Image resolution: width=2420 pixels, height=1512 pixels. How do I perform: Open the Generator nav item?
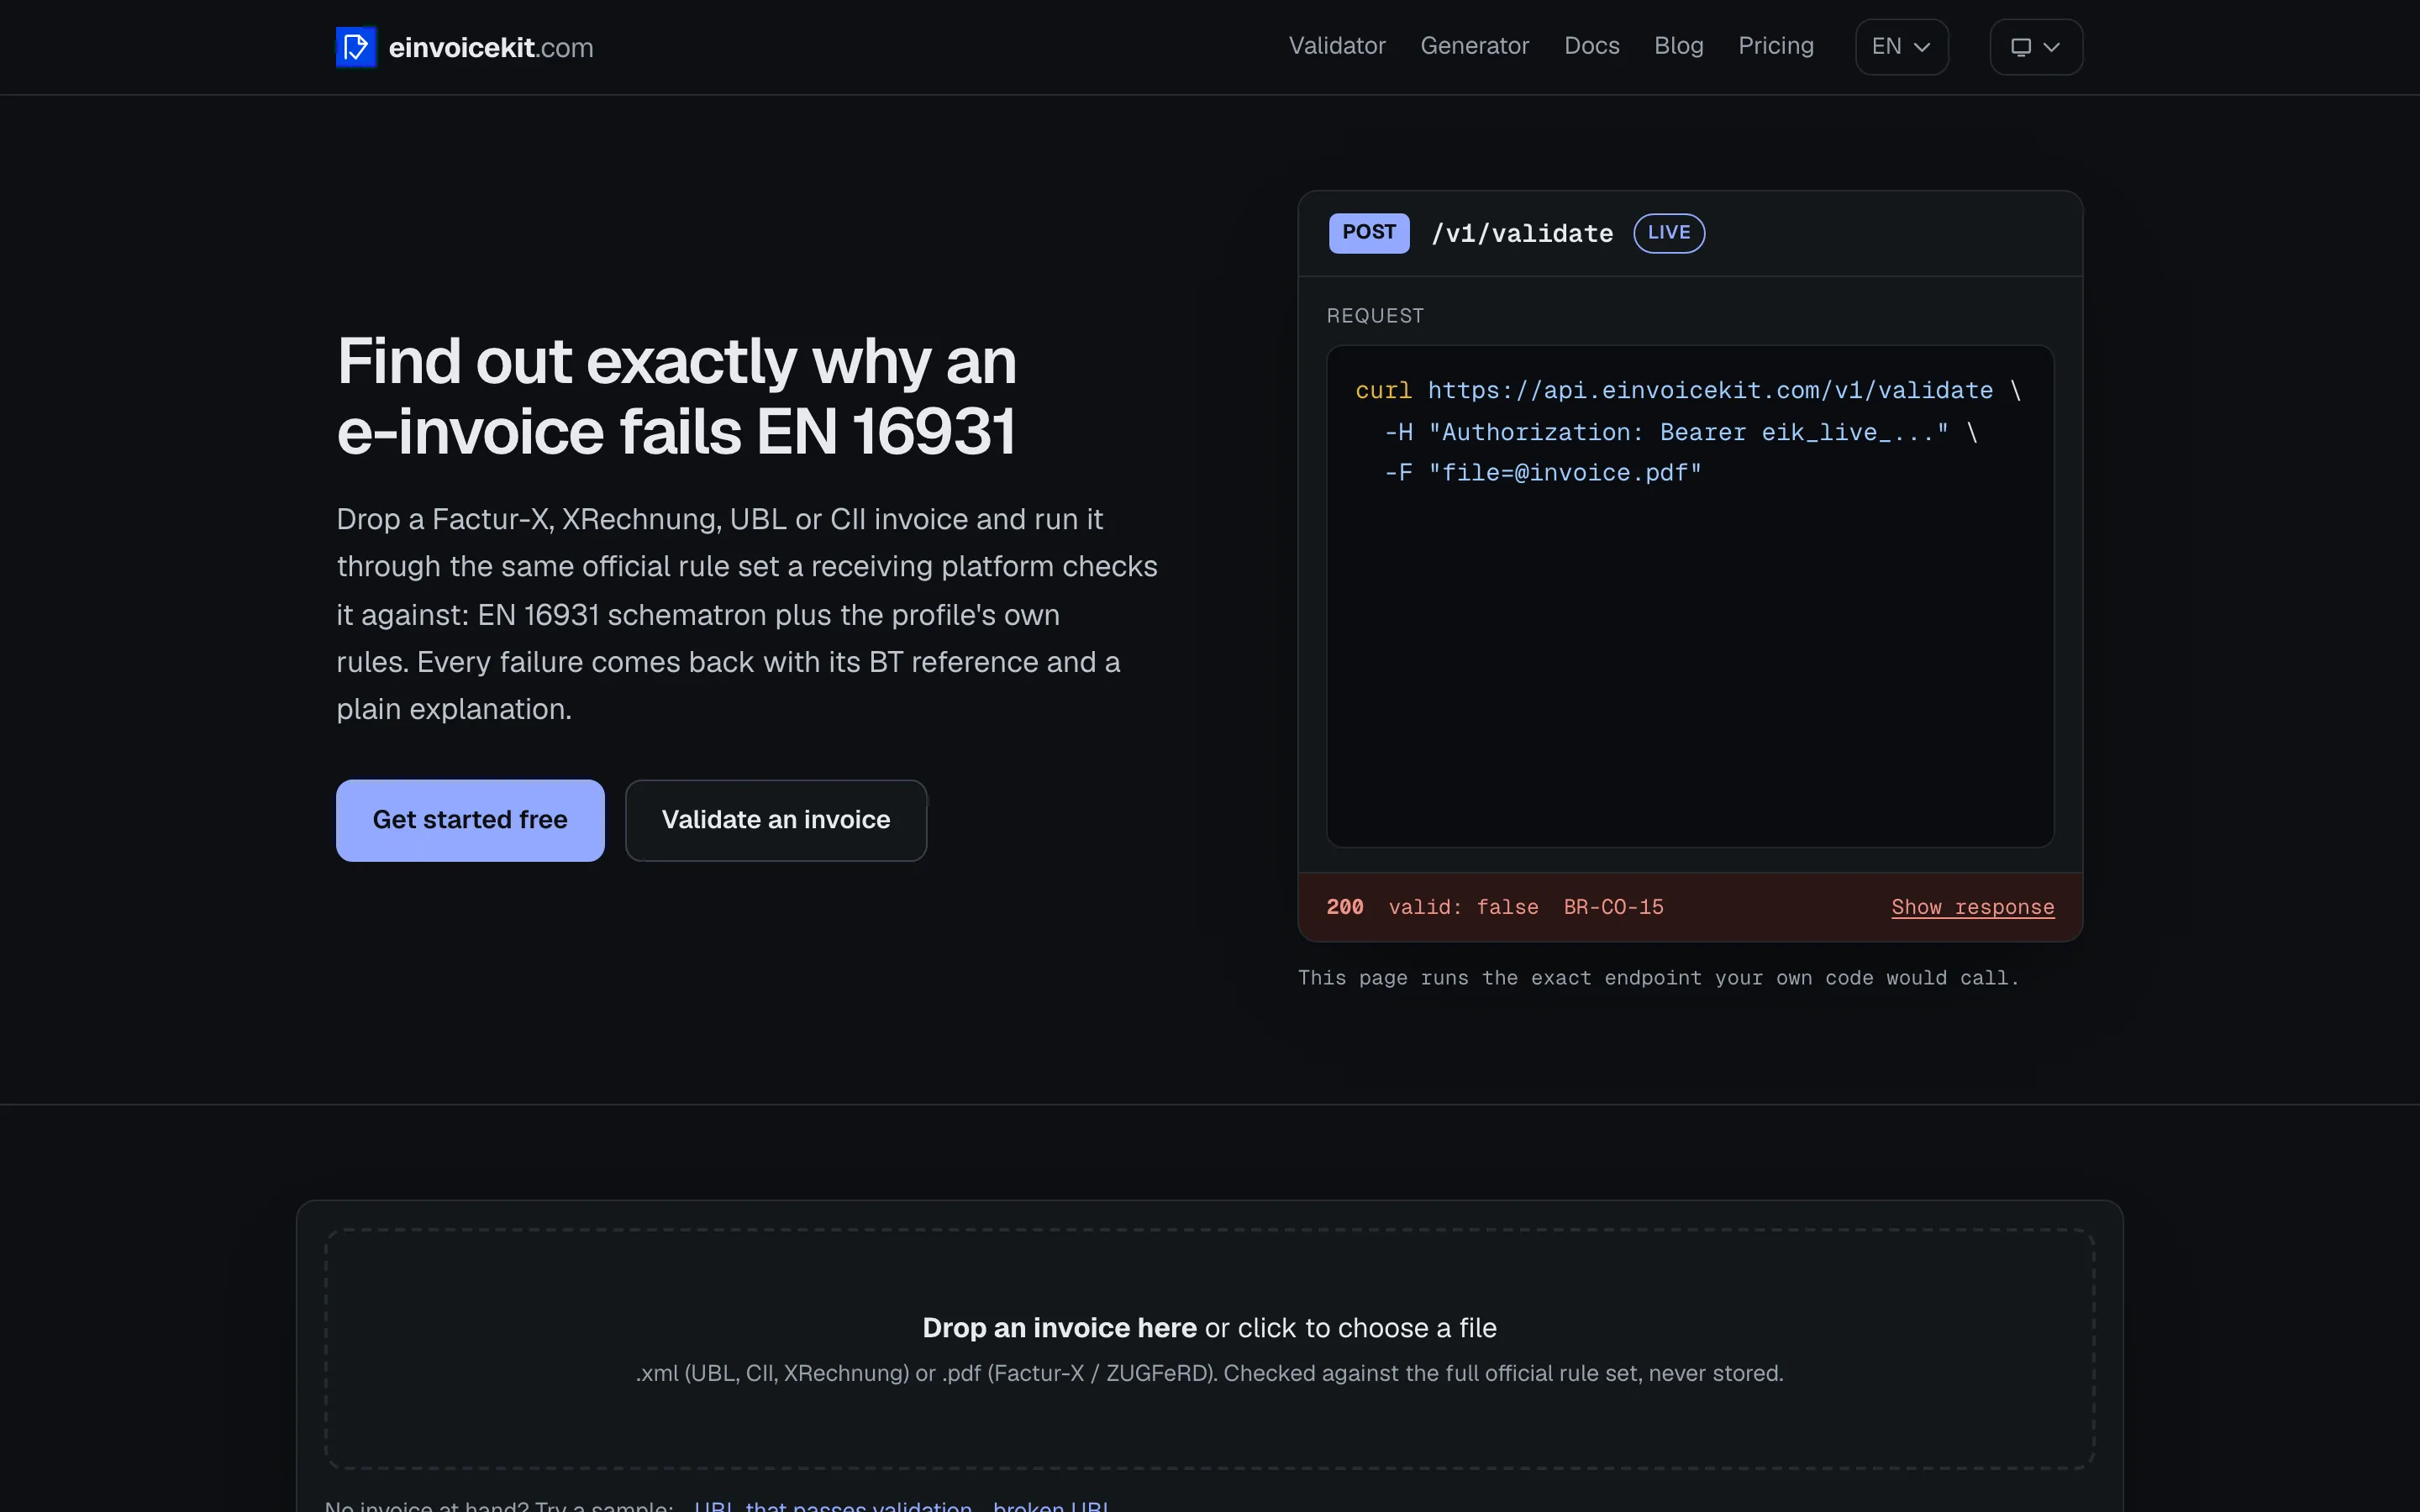click(1474, 46)
